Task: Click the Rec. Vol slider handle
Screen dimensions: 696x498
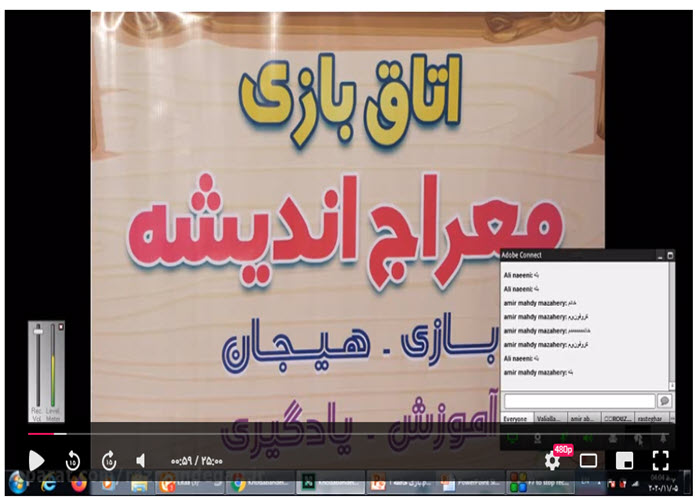Action: coord(38,331)
